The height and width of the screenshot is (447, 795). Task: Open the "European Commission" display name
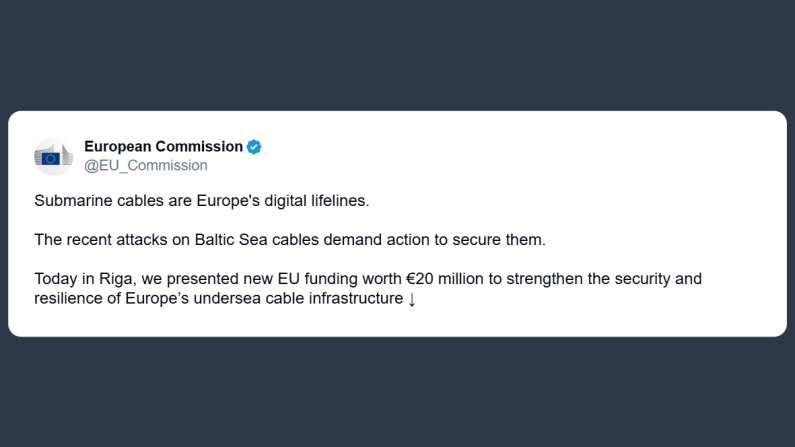coord(163,147)
